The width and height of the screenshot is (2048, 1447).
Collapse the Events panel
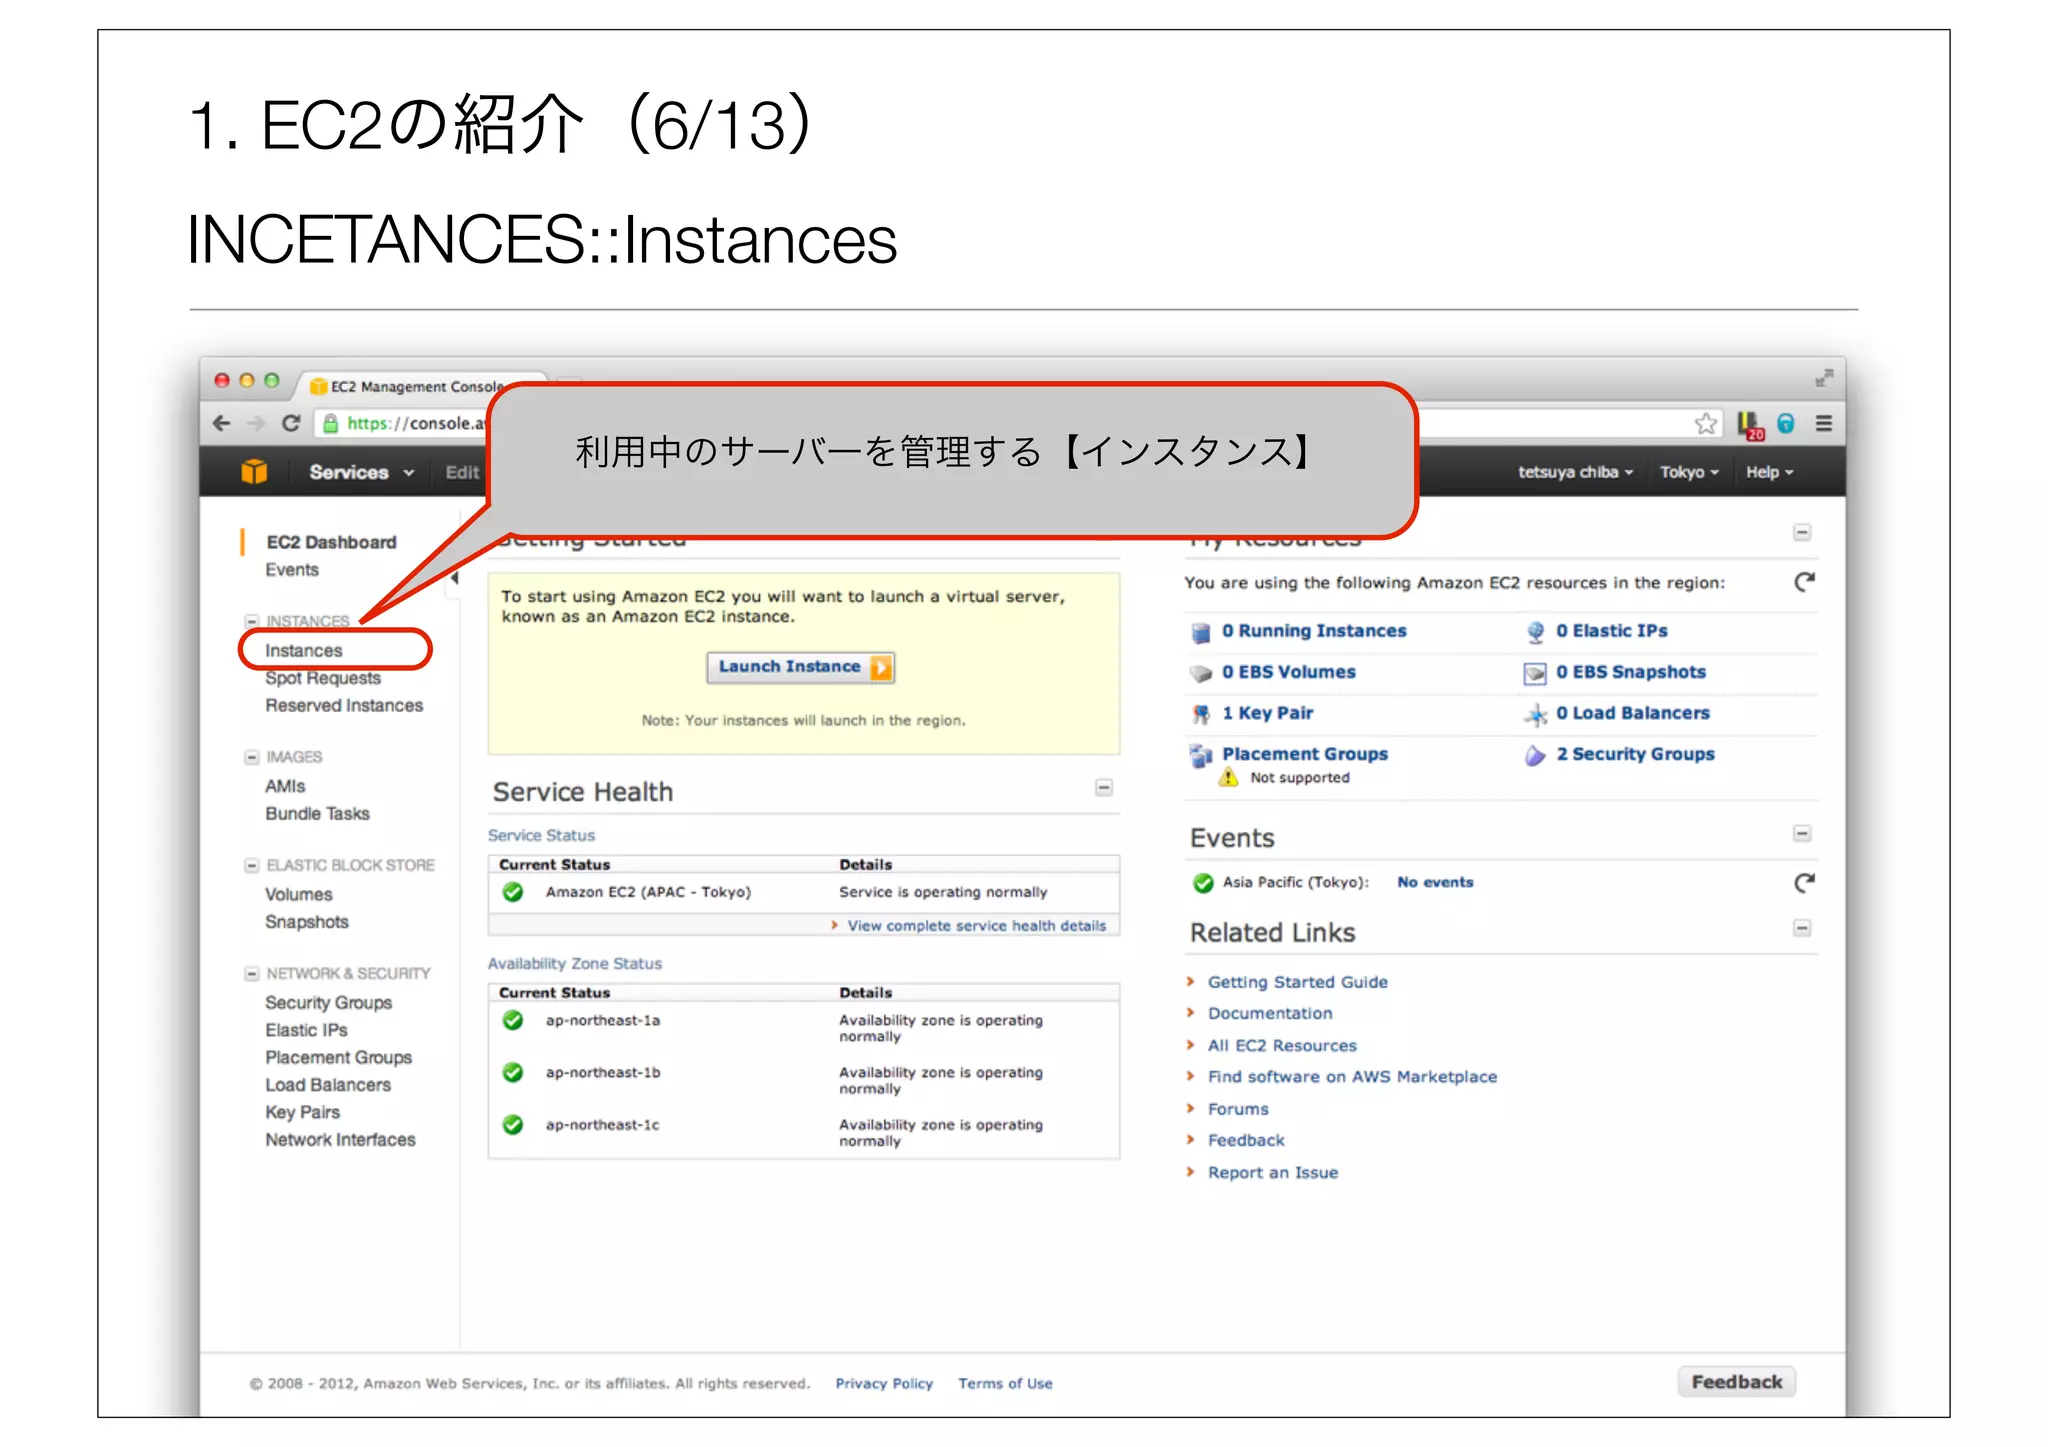(1802, 833)
